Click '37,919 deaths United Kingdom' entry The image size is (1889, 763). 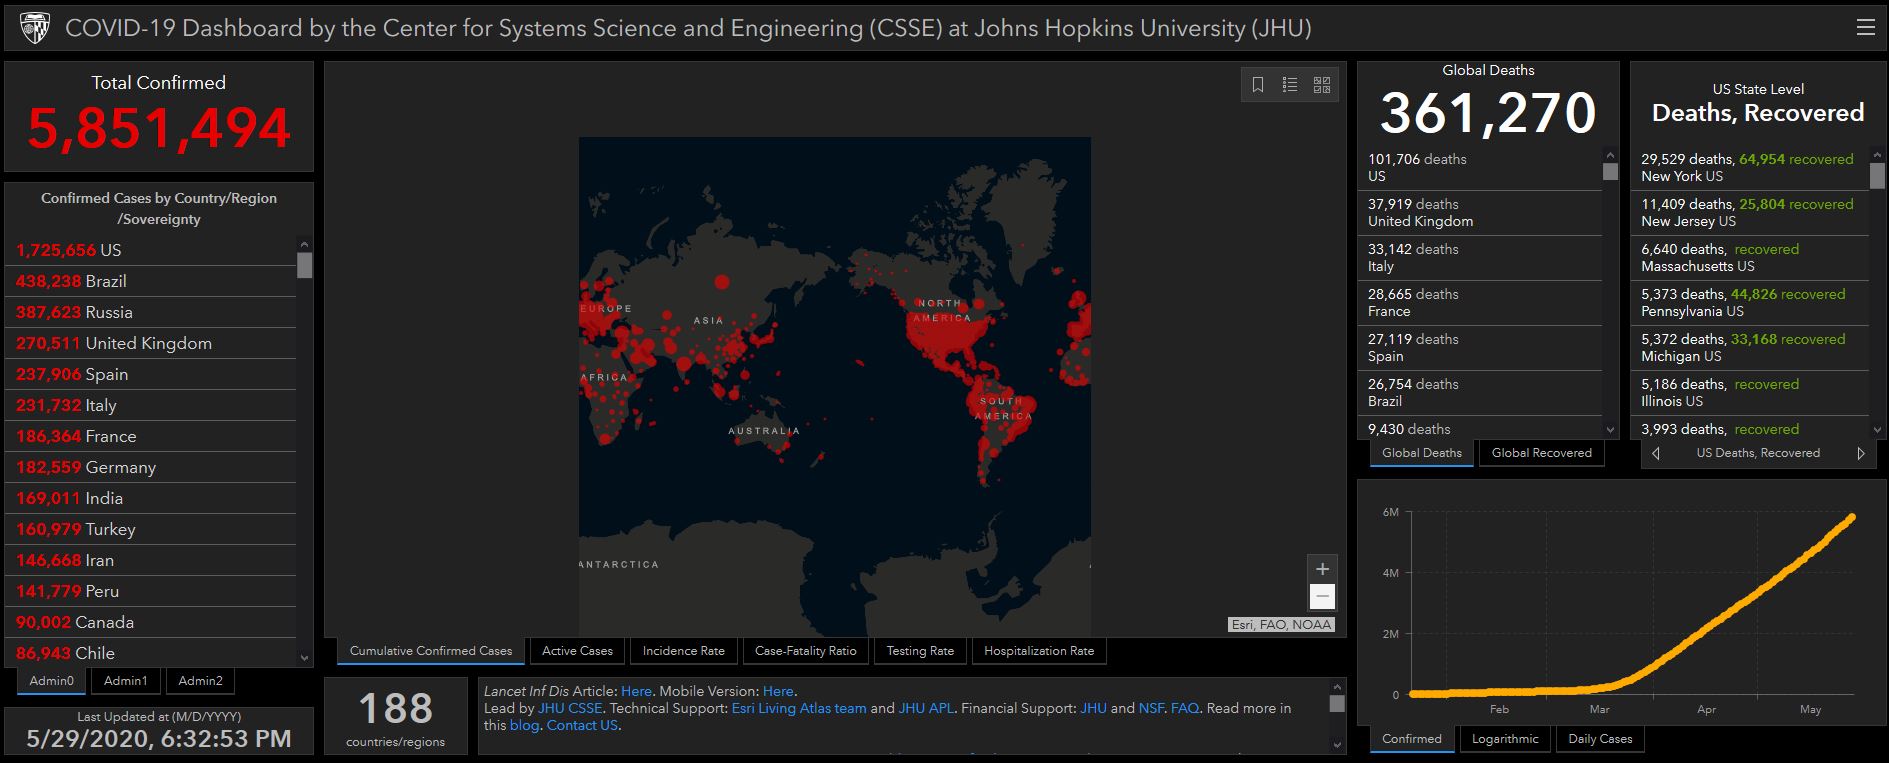(x=1480, y=213)
